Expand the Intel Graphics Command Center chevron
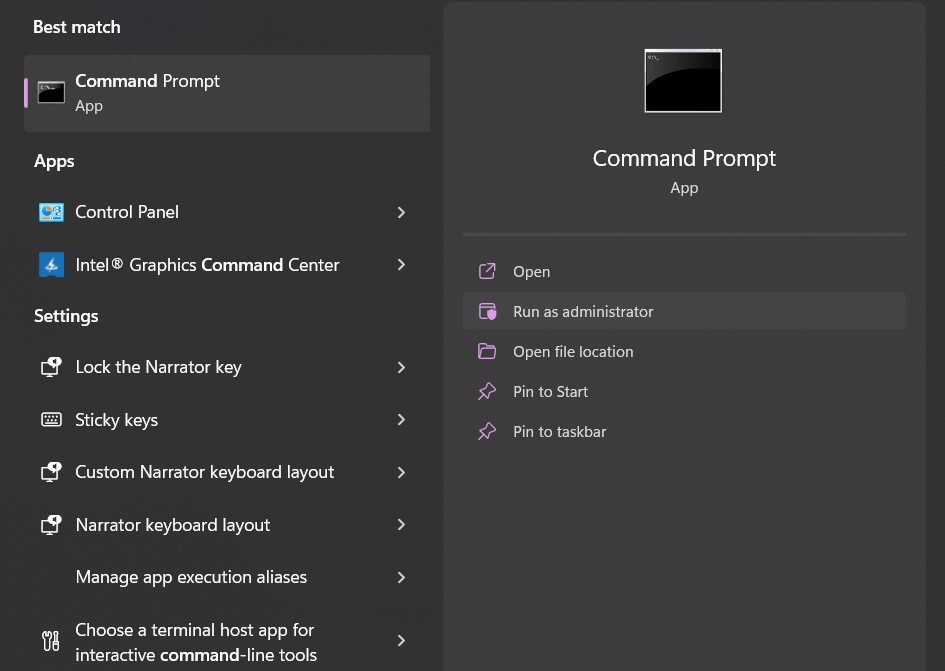Image resolution: width=945 pixels, height=671 pixels. coord(401,265)
